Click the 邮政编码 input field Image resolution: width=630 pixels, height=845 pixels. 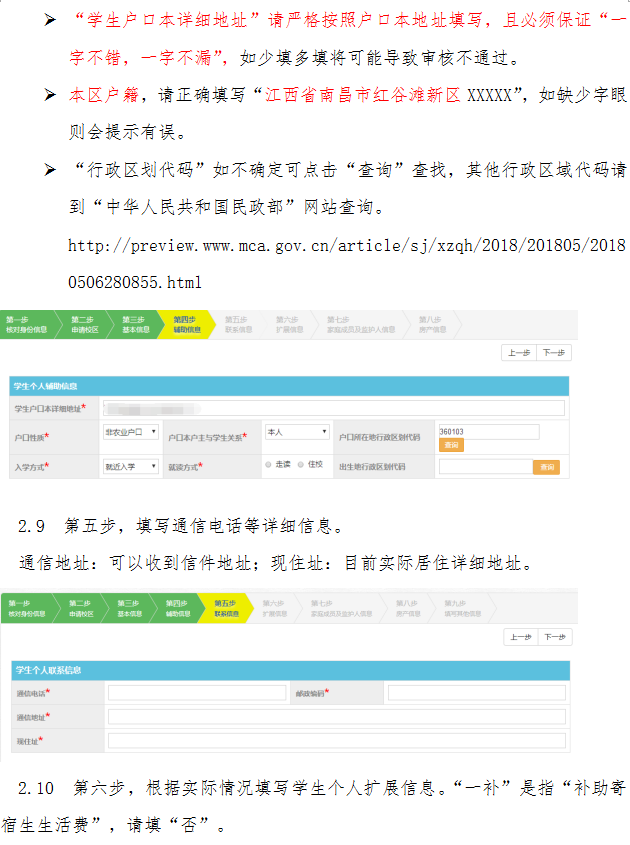coord(476,692)
